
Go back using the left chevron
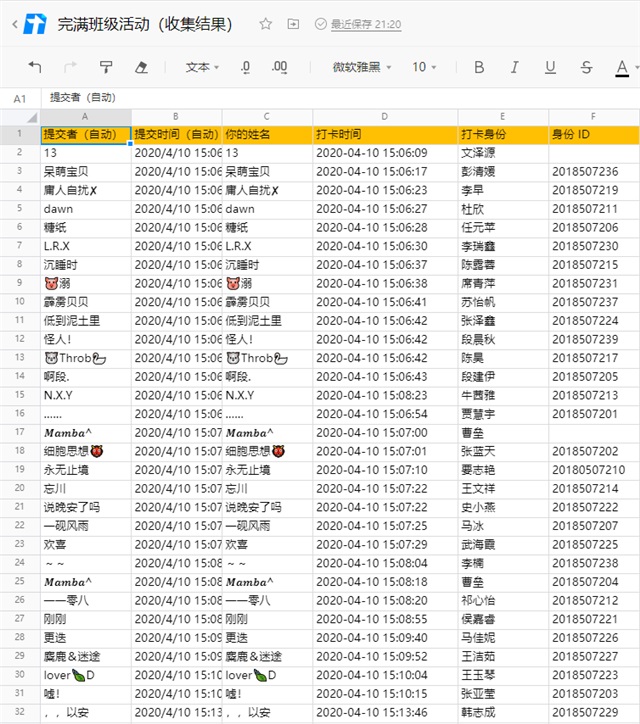click(x=15, y=24)
